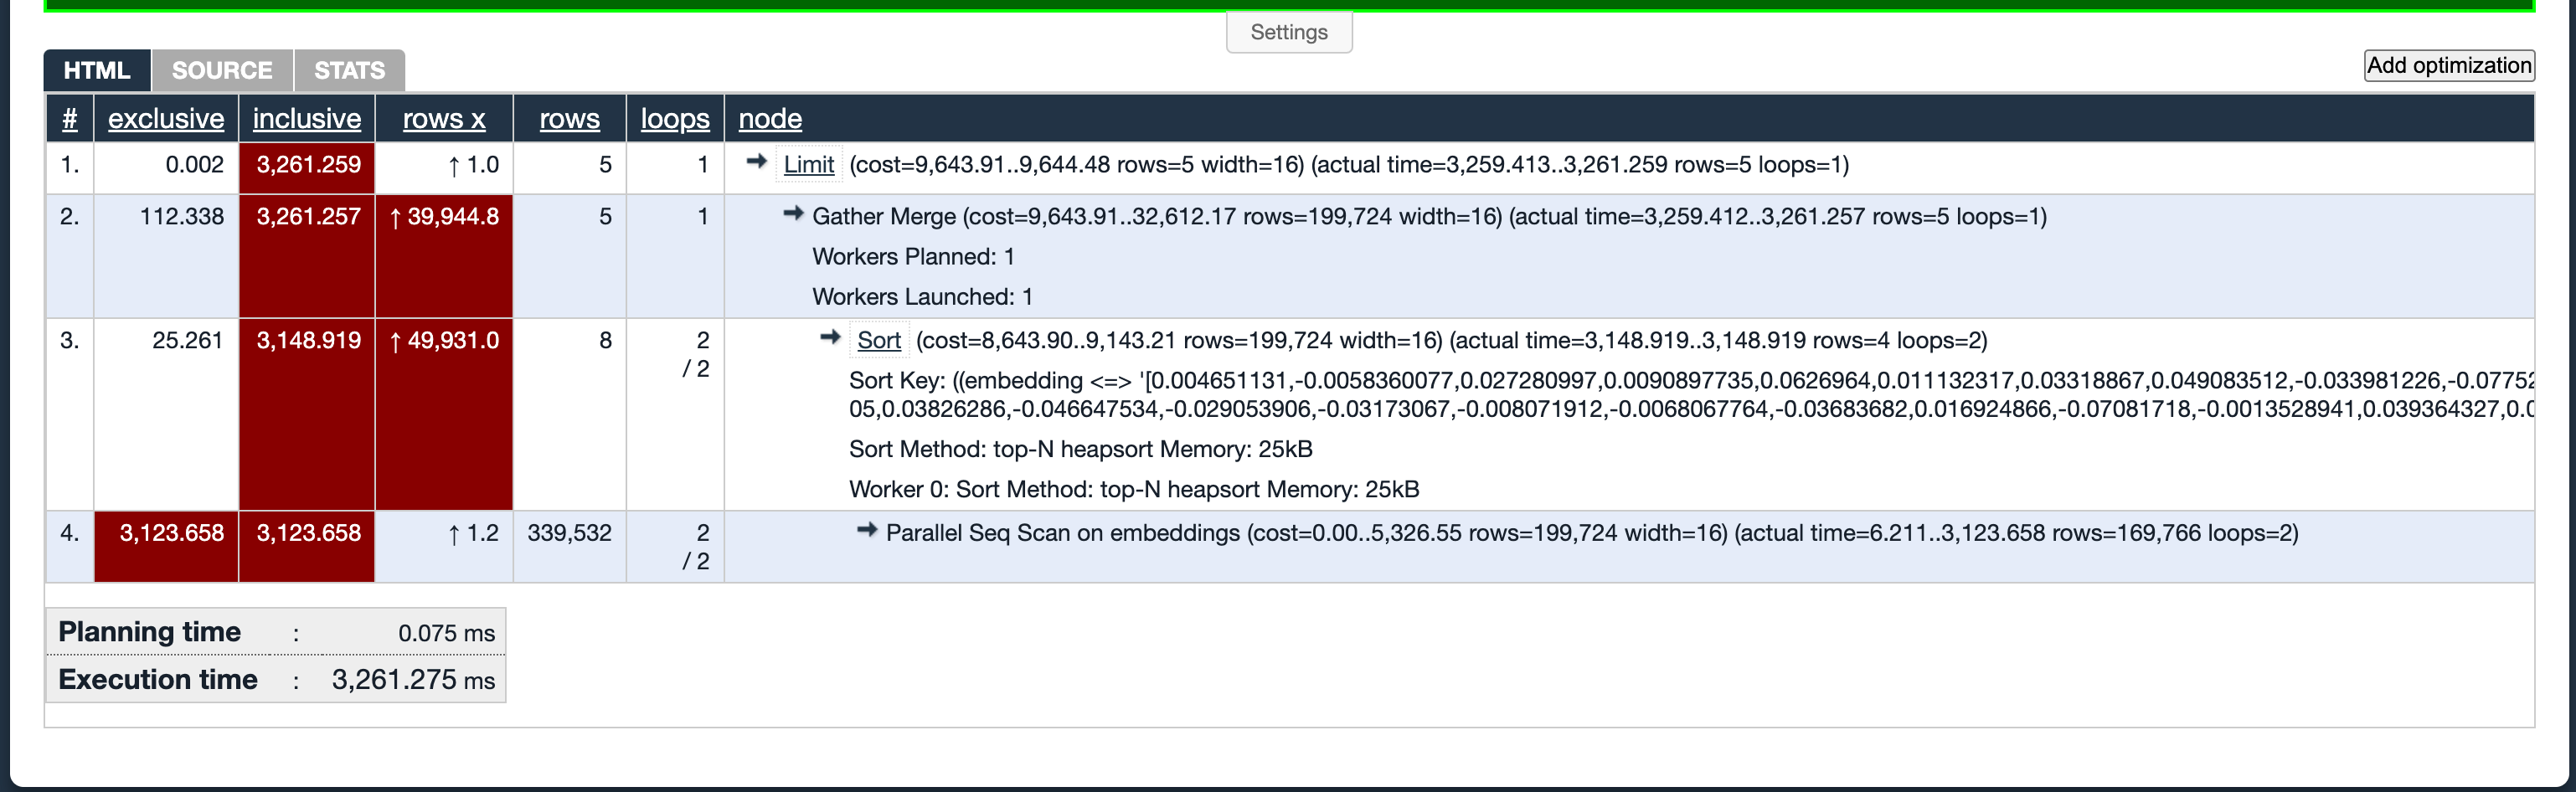The height and width of the screenshot is (792, 2576).
Task: Switch to the STATS tab
Action: (350, 71)
